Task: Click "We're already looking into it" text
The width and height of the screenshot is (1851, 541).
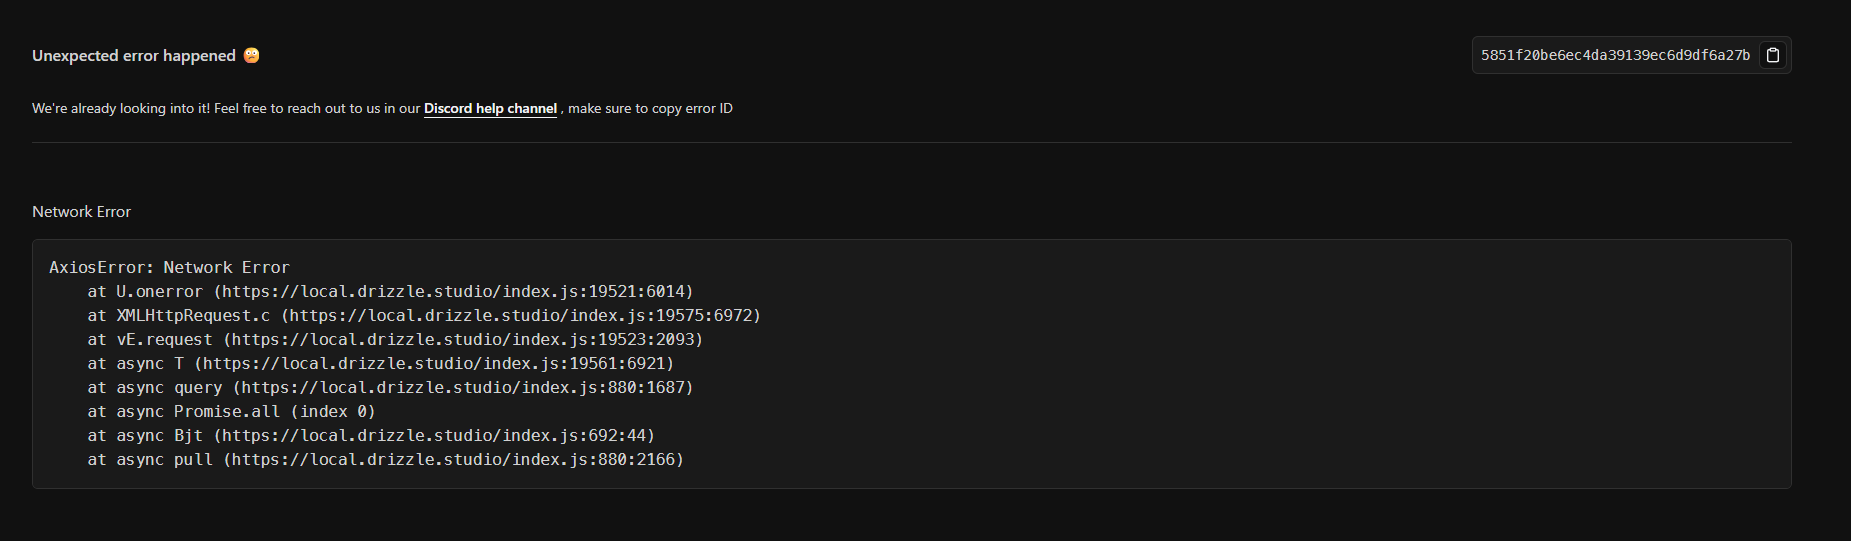Action: point(121,108)
